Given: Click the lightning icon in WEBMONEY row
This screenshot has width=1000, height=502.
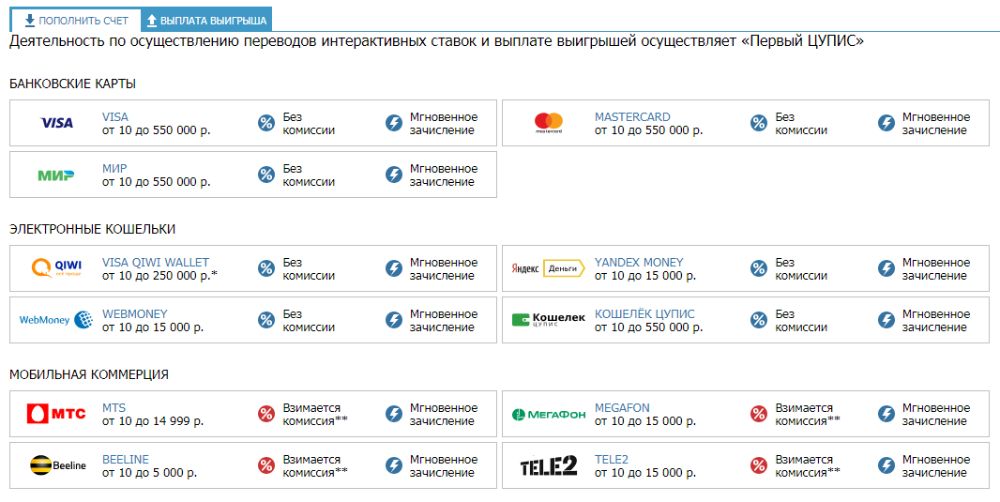Looking at the screenshot, I should (x=394, y=320).
